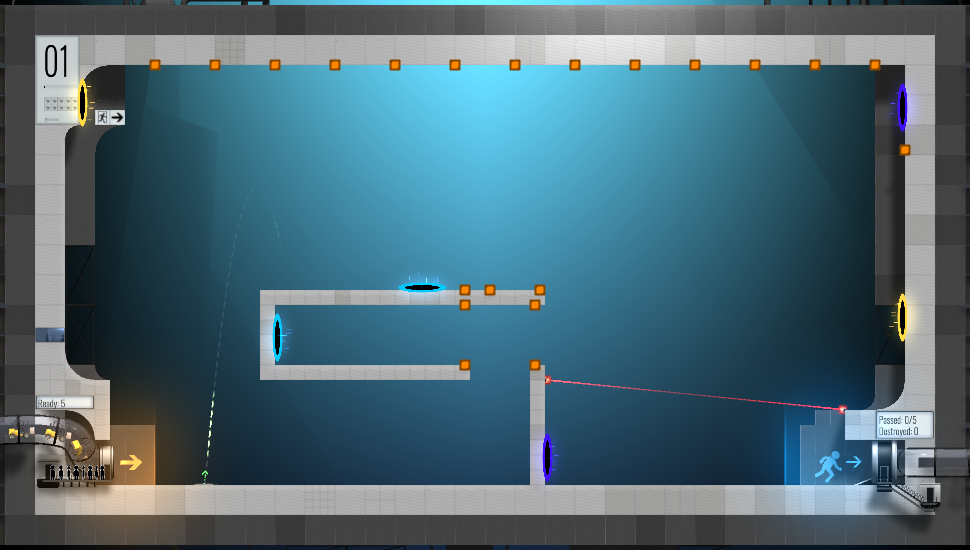Click the orange node below the upper purple portal
Screen dimensions: 970x550
tap(904, 150)
